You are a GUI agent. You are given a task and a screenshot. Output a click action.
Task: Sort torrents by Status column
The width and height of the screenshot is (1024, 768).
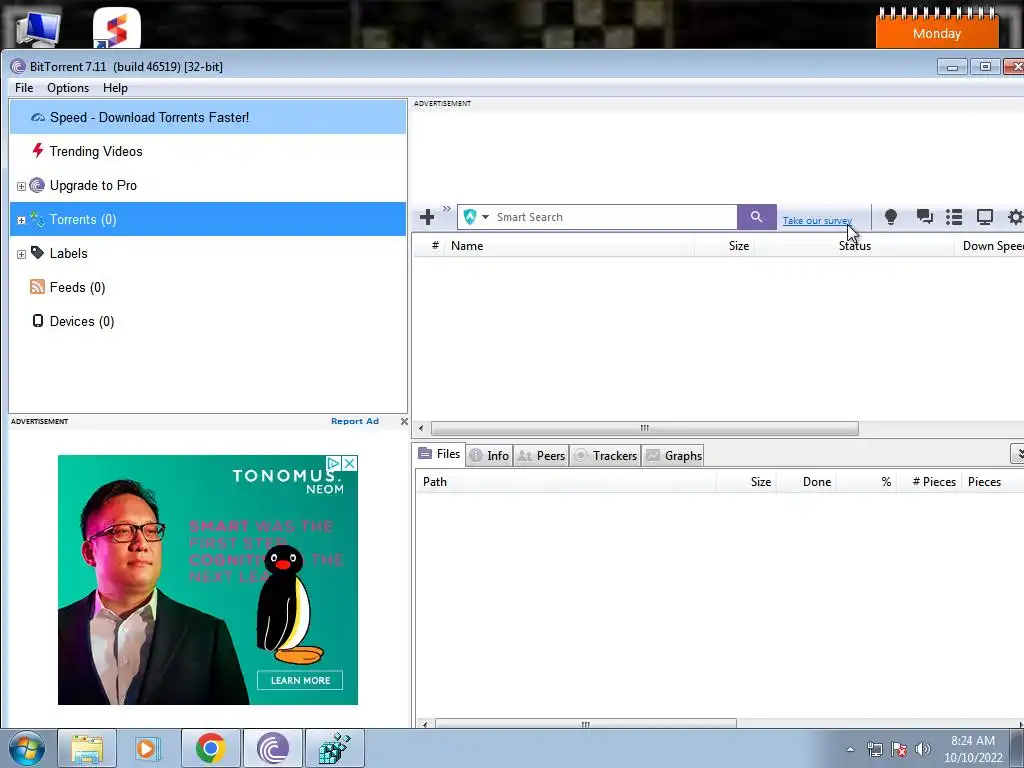coord(854,246)
